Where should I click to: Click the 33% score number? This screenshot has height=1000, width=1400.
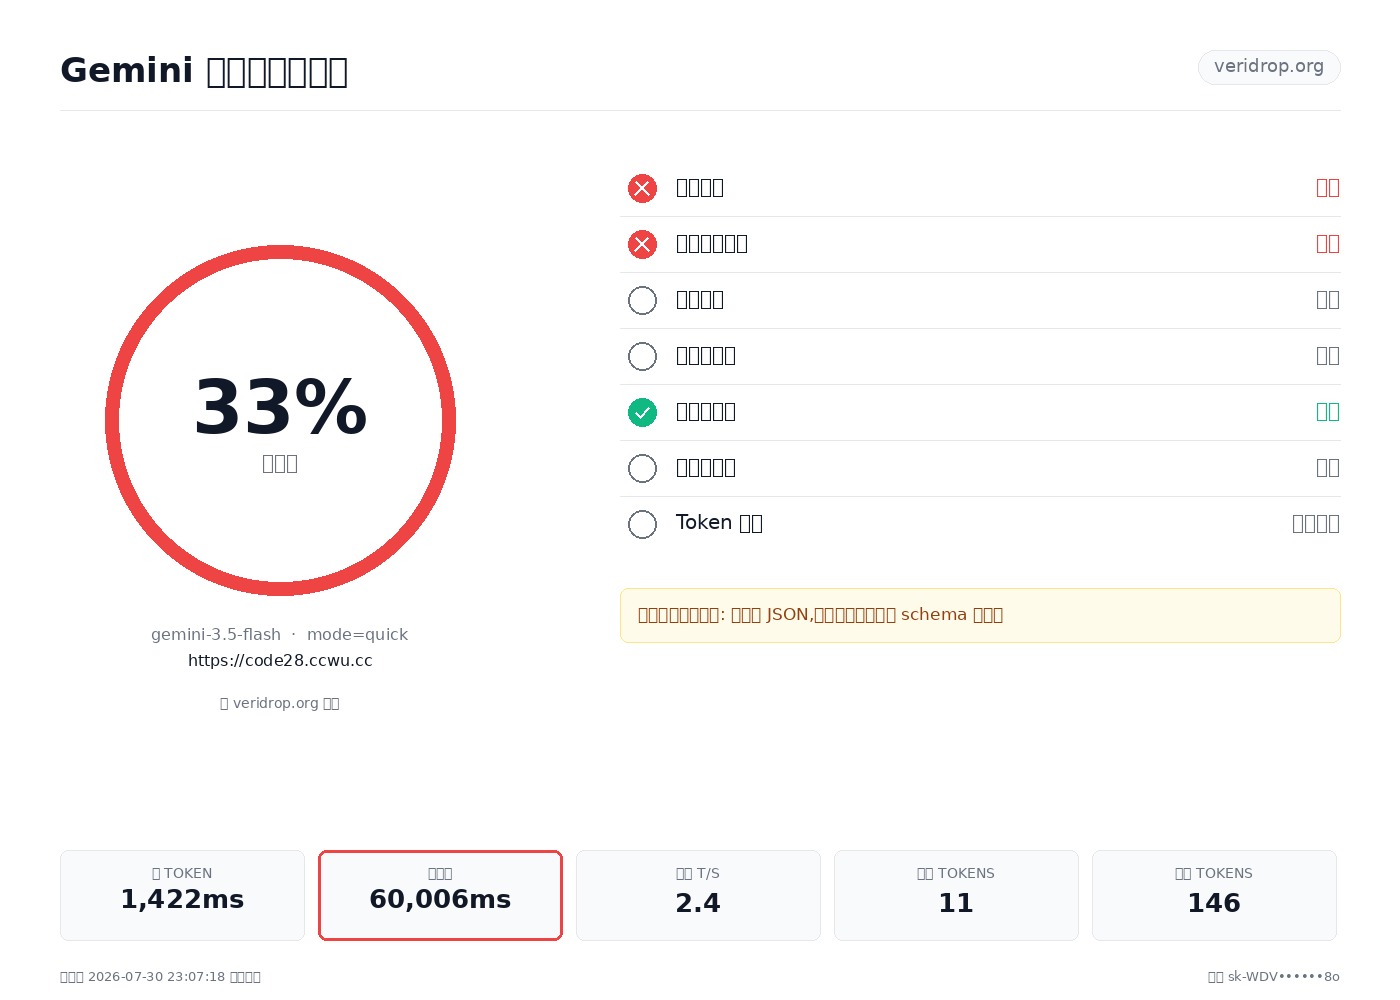point(280,408)
